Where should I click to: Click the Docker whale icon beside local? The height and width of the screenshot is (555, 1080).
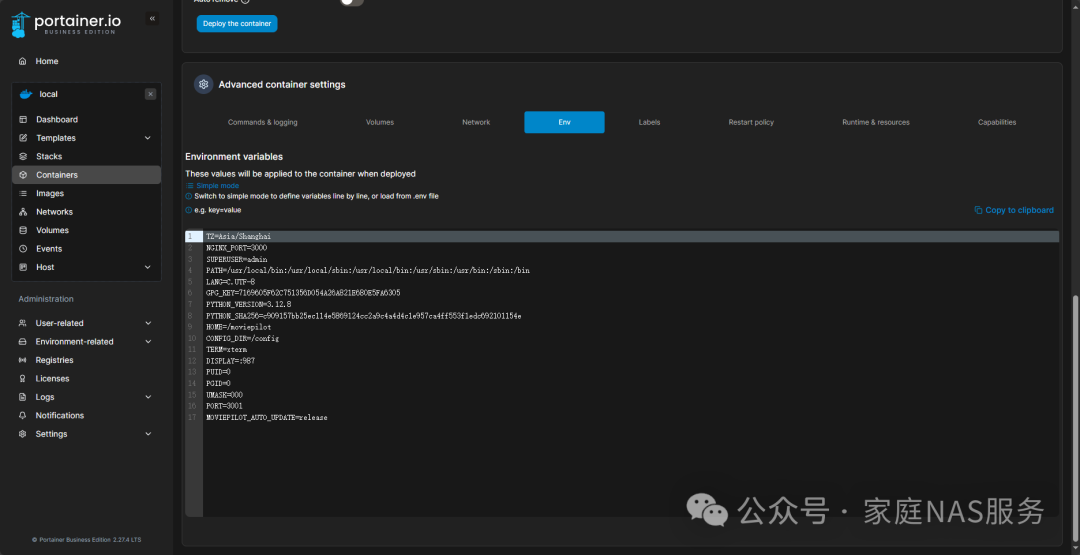click(x=26, y=94)
